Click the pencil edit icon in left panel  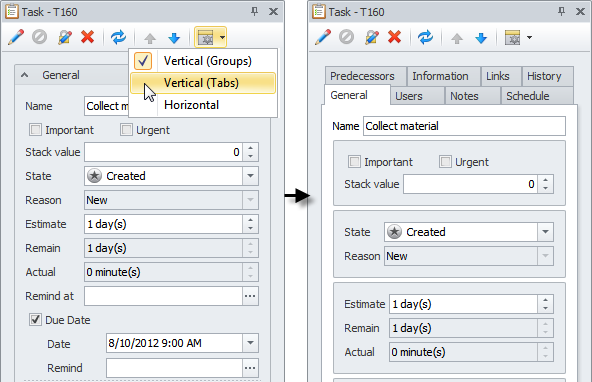[x=16, y=37]
